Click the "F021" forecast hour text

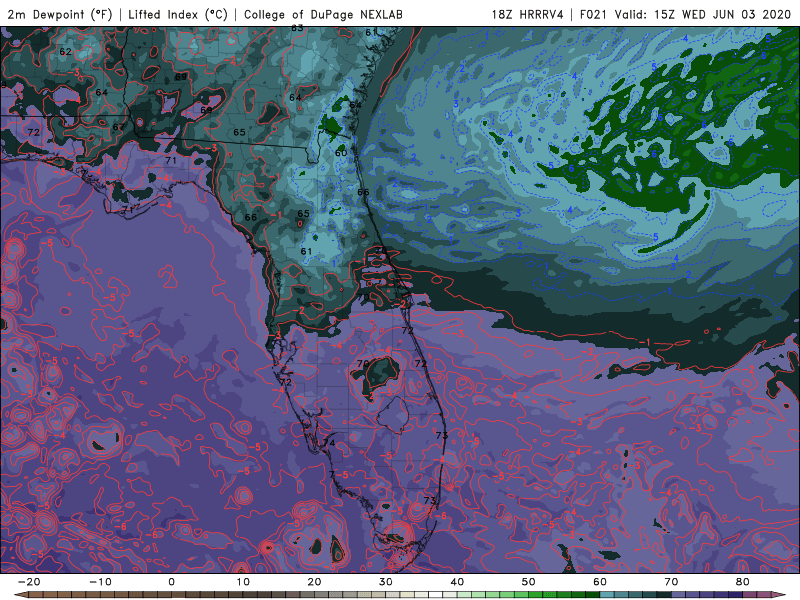[x=595, y=14]
